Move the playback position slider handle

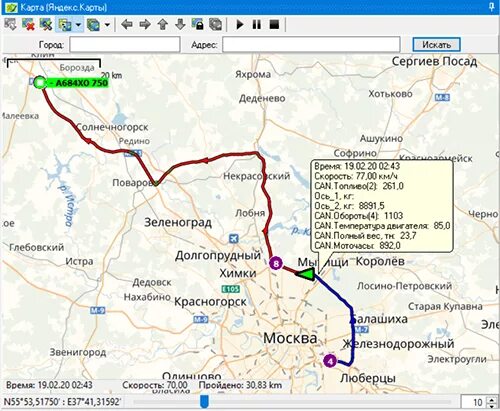(x=204, y=401)
